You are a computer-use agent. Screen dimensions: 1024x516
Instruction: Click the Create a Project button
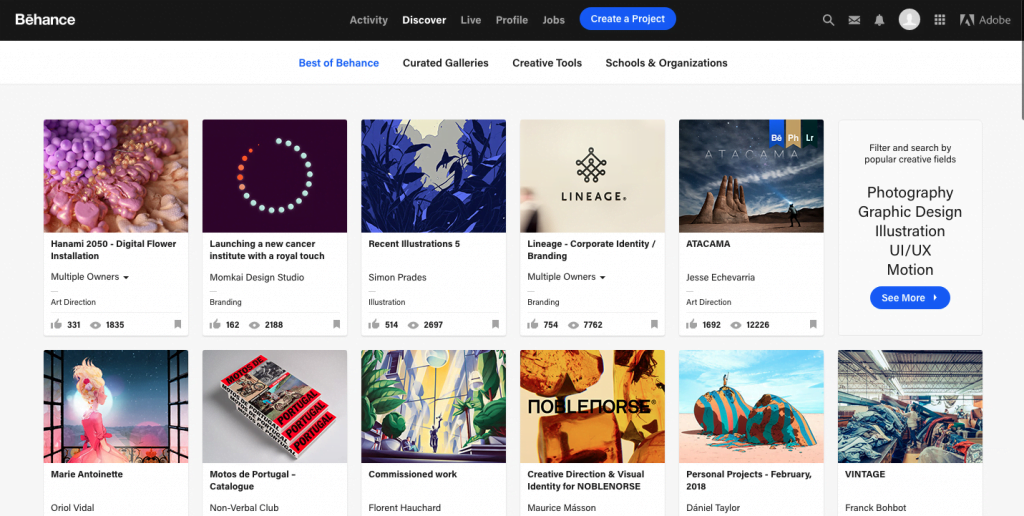[x=628, y=19]
